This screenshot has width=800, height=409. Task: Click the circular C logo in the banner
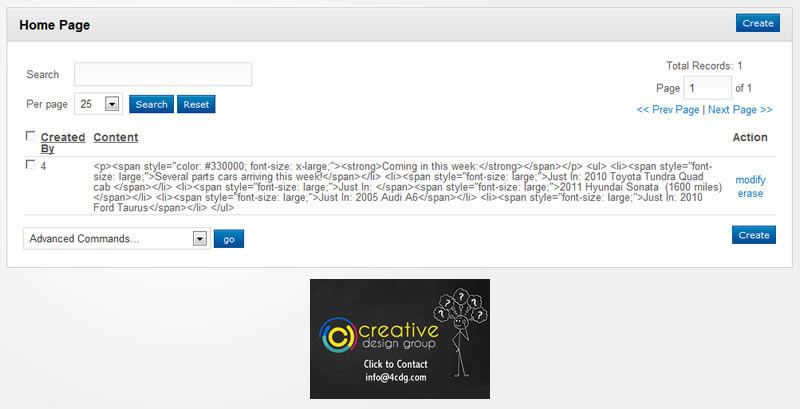click(x=339, y=334)
